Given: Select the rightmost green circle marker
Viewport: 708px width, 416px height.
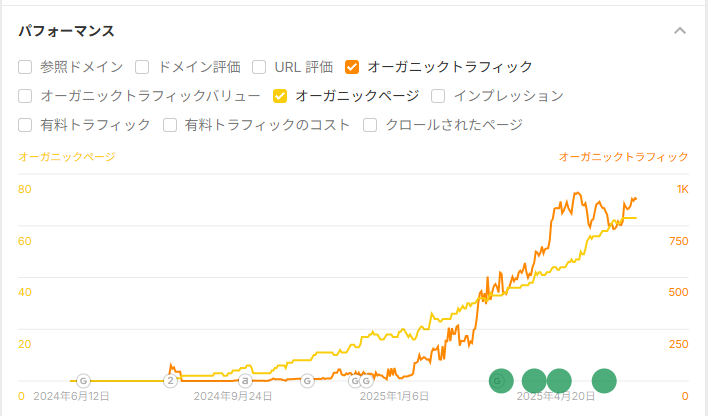Looking at the screenshot, I should click(x=604, y=381).
